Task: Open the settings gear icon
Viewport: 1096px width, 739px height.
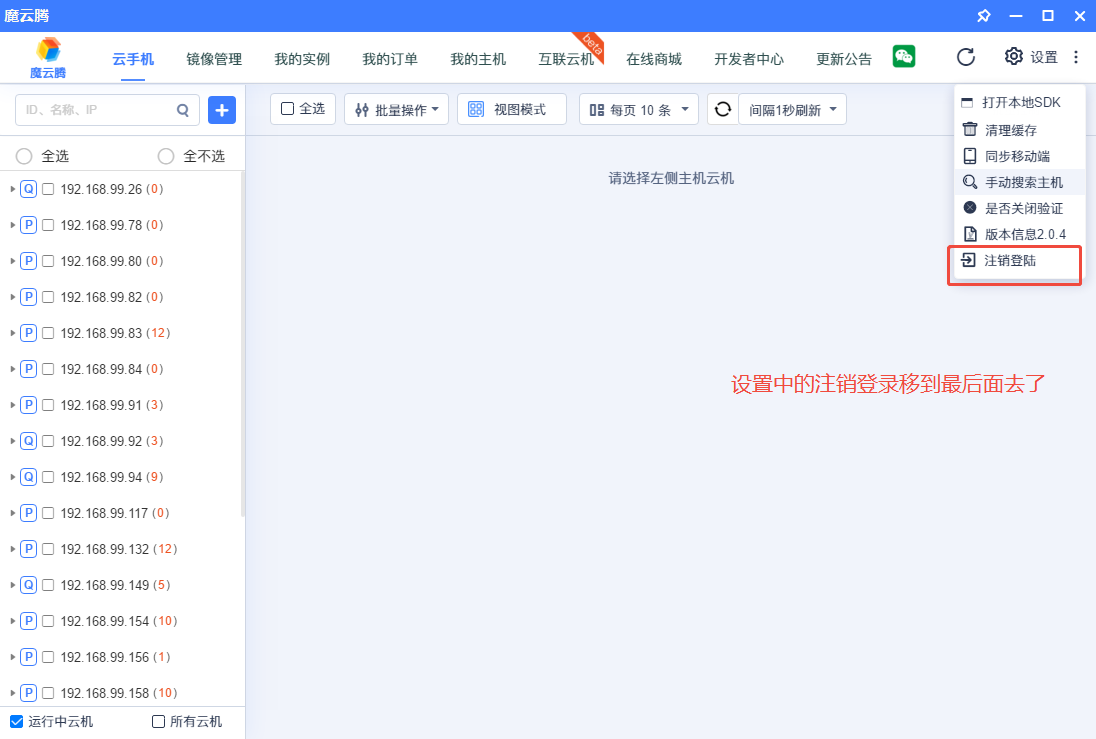Action: tap(1014, 57)
